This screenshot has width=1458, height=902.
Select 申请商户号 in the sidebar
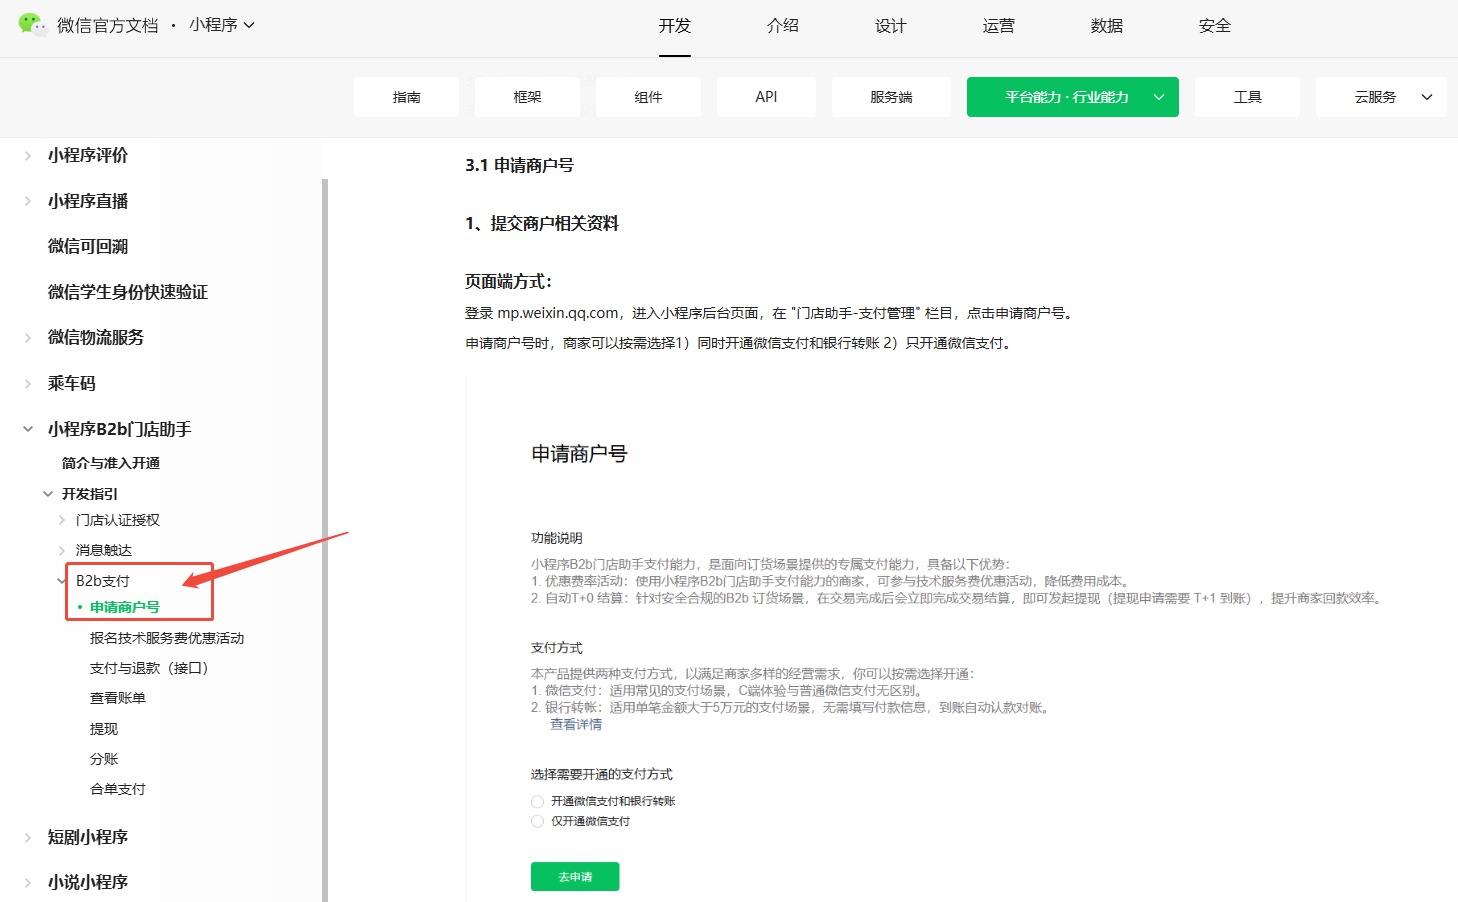(x=125, y=607)
